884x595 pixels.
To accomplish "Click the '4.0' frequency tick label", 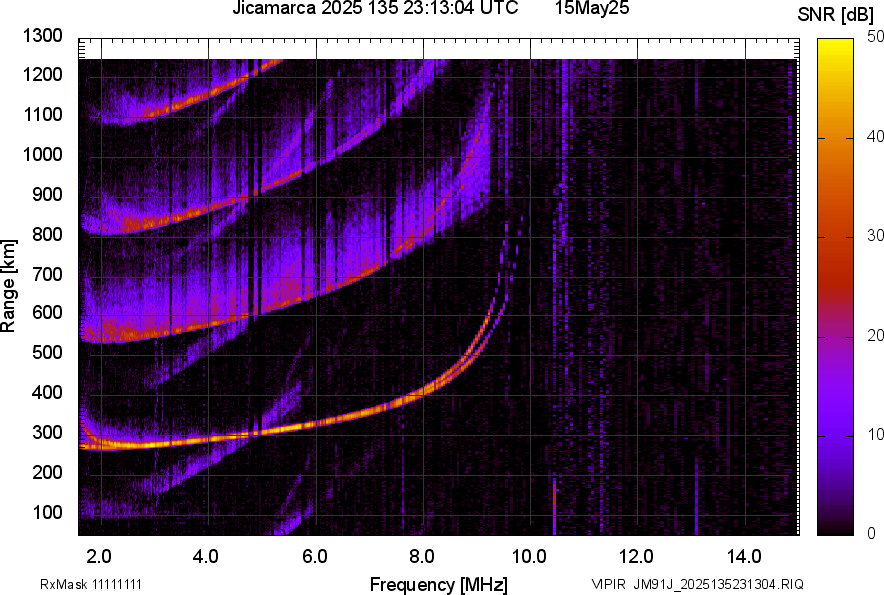I will click(x=206, y=557).
